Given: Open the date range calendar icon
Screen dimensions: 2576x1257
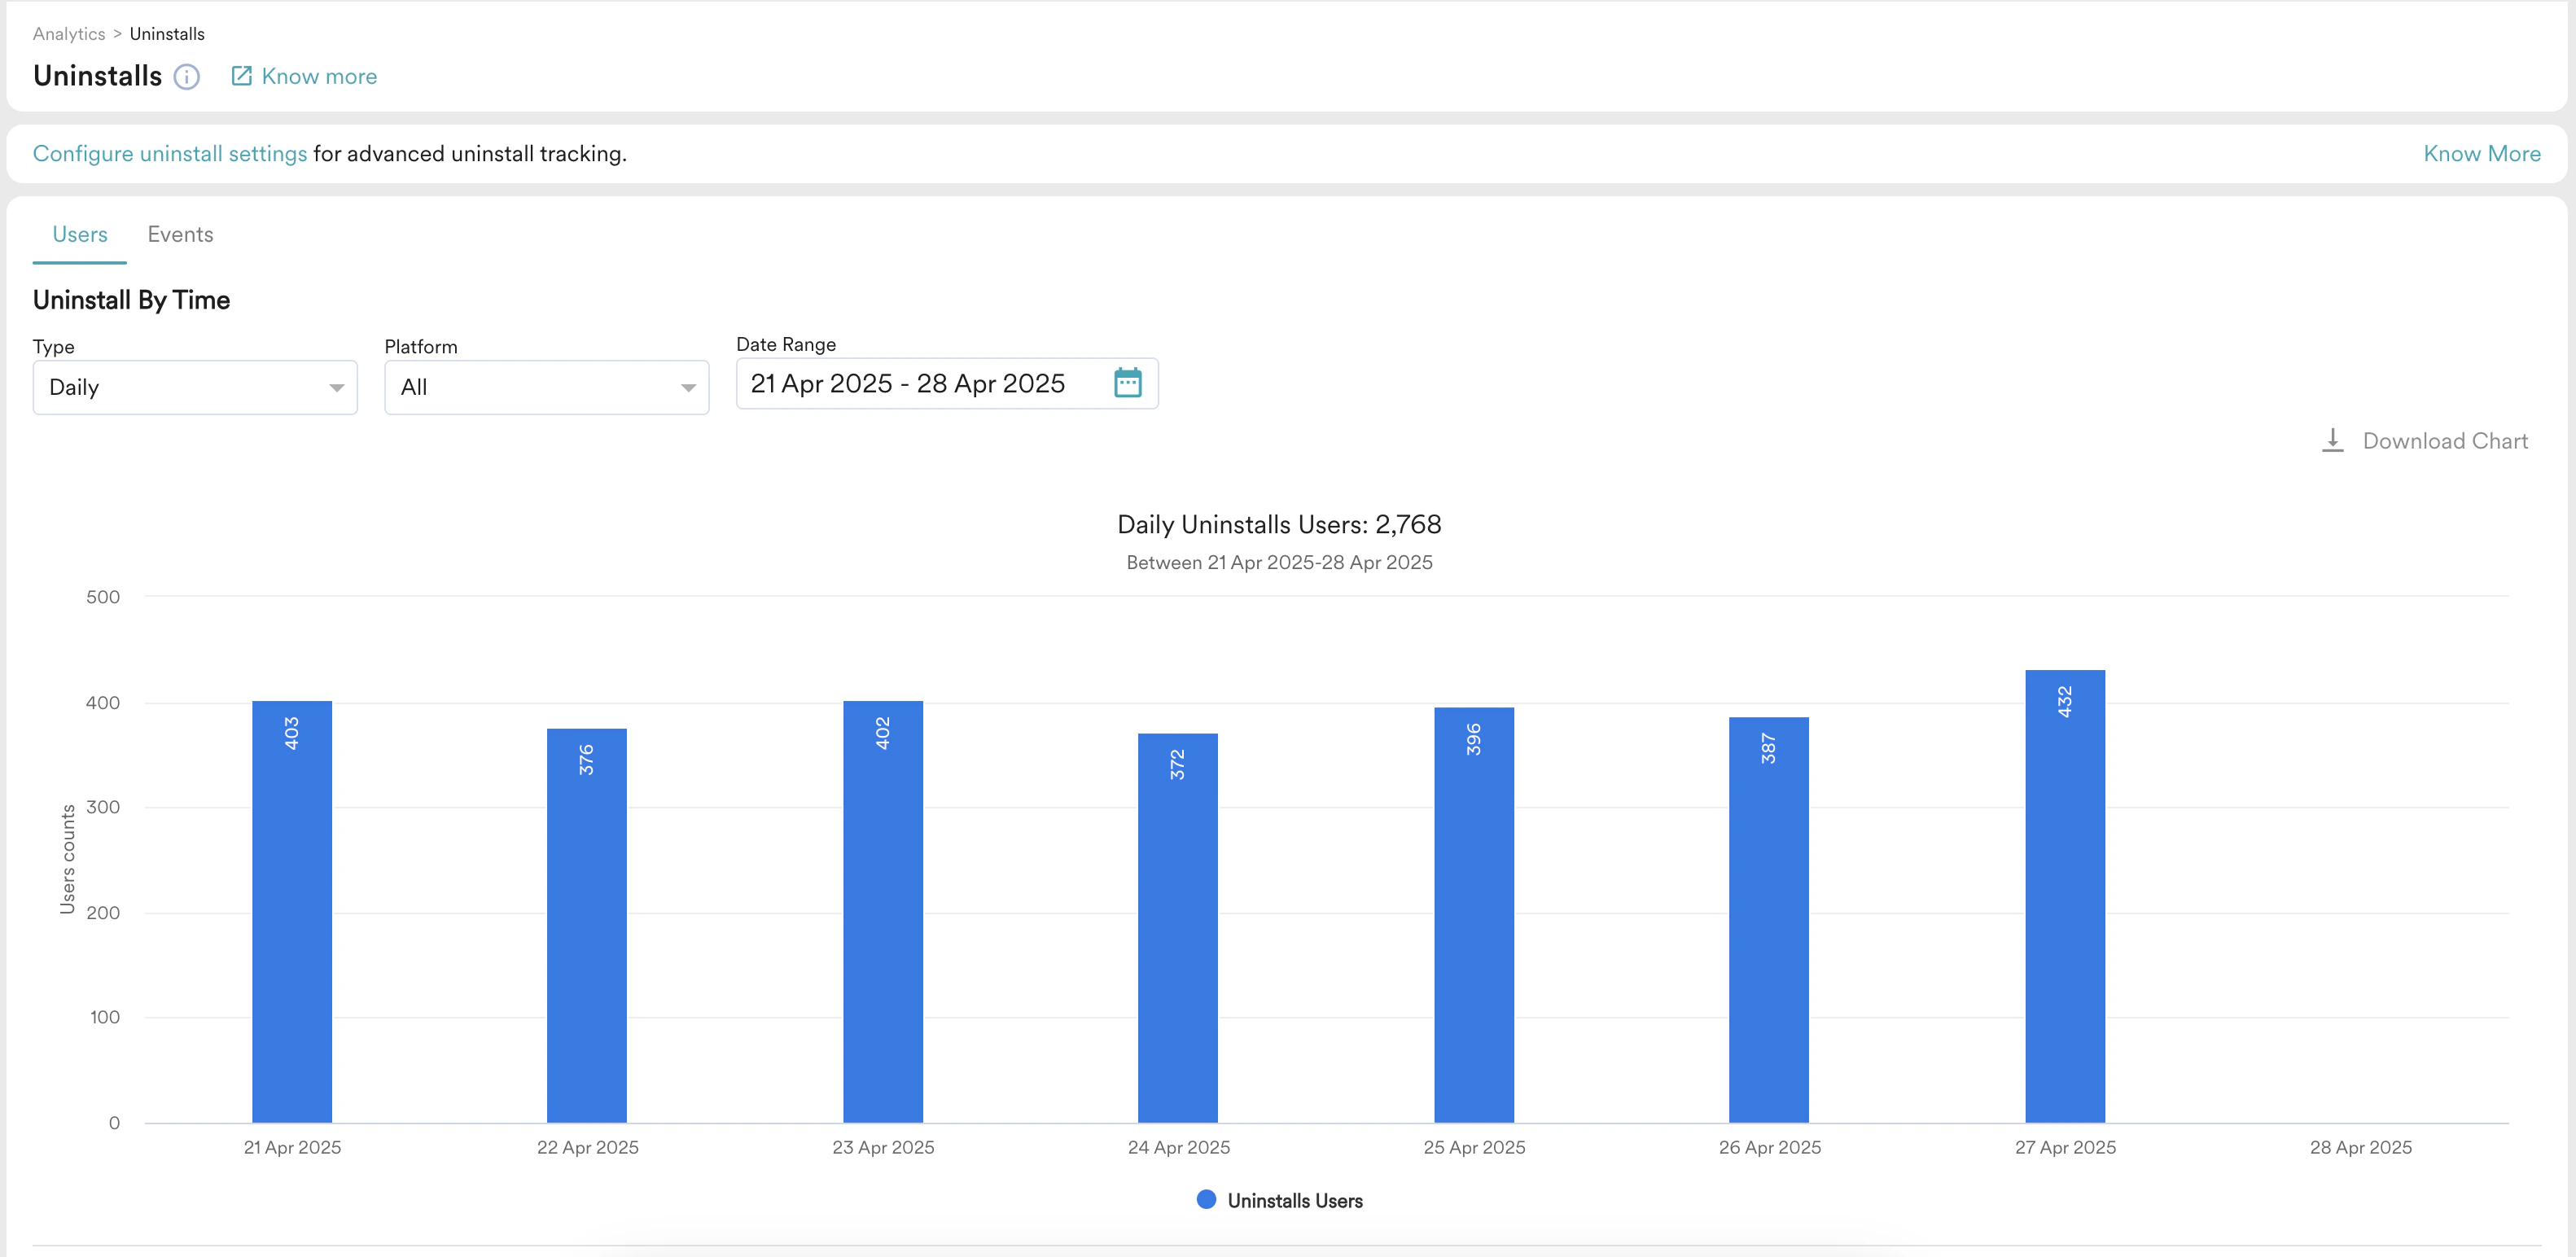Looking at the screenshot, I should click(x=1127, y=383).
